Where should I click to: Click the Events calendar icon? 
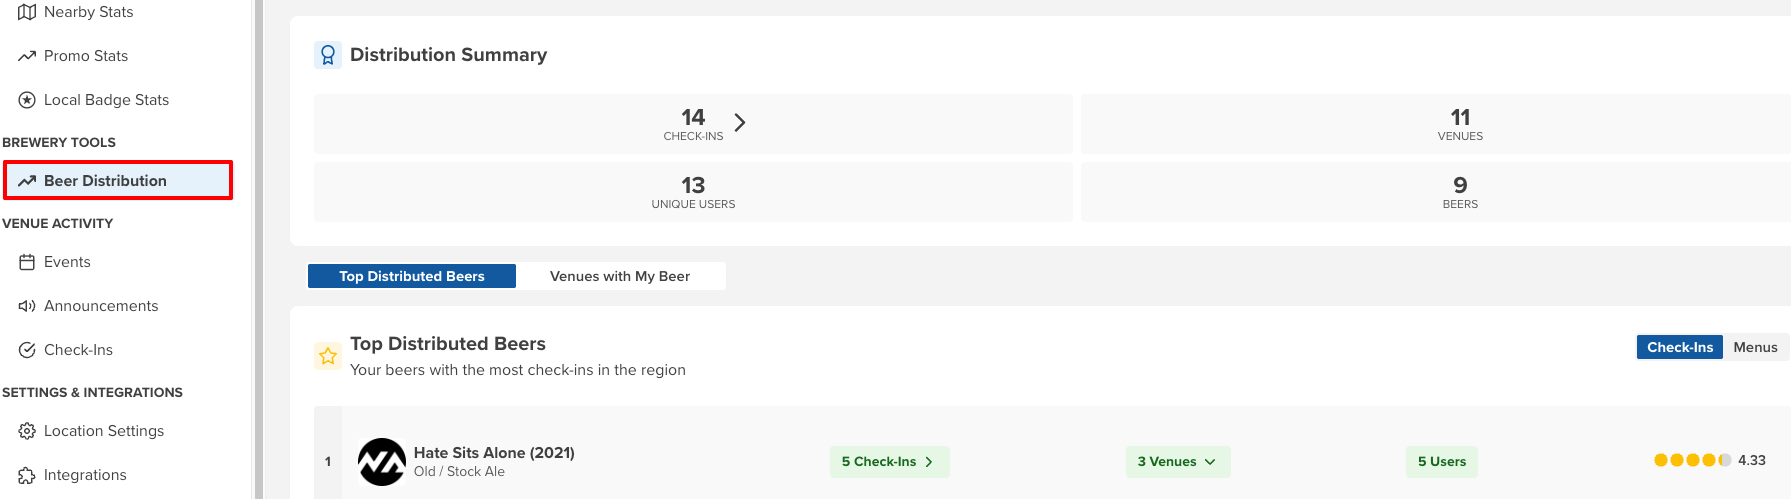pos(27,262)
